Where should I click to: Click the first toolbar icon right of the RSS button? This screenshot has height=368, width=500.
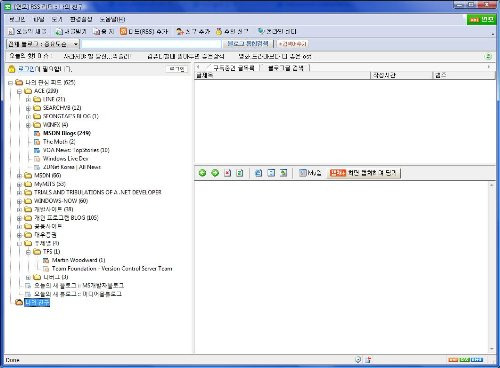180,31
